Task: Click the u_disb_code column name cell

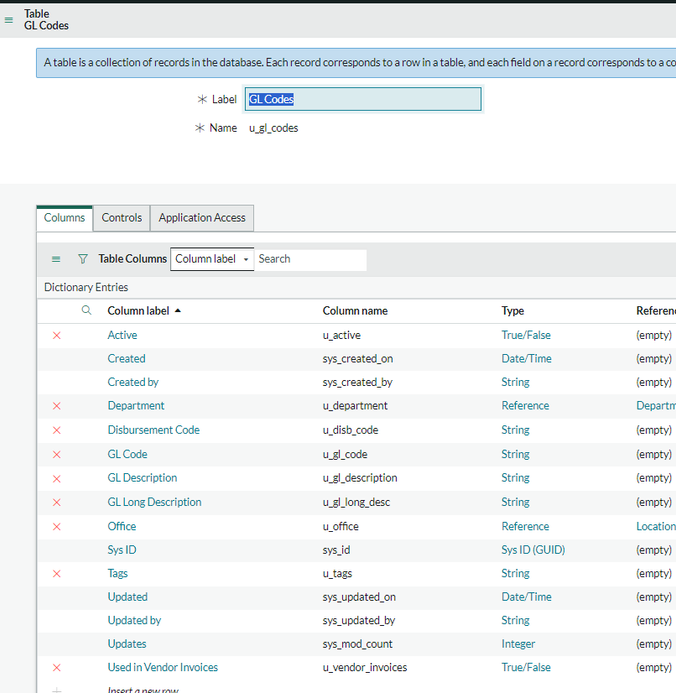Action: (x=350, y=430)
